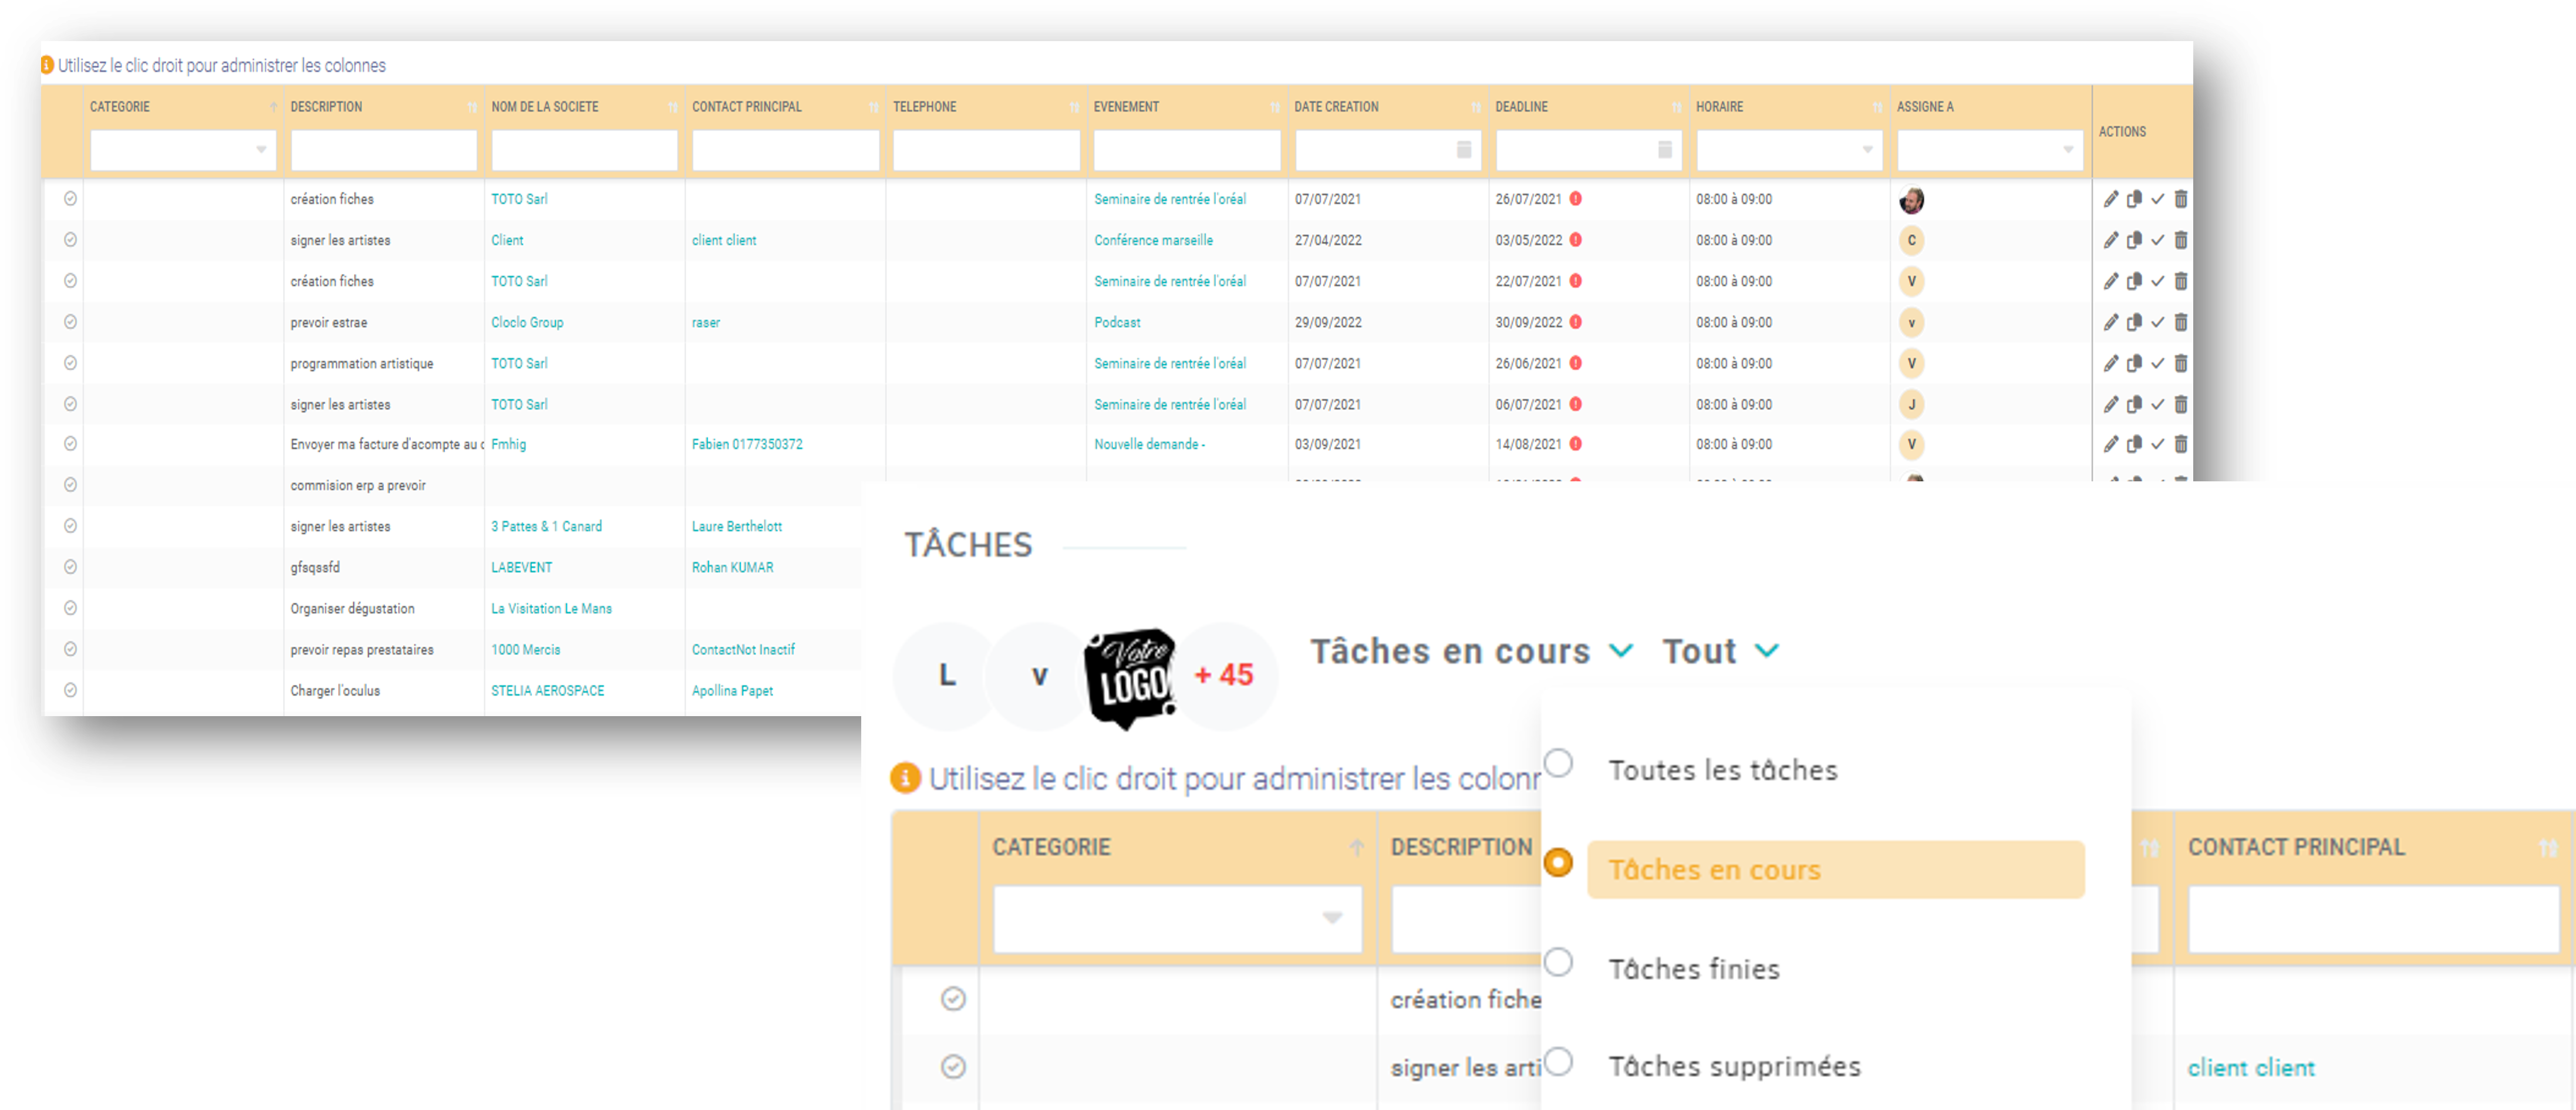The height and width of the screenshot is (1110, 2576).
Task: Click the photo avatar assigned to first task
Action: (1911, 200)
